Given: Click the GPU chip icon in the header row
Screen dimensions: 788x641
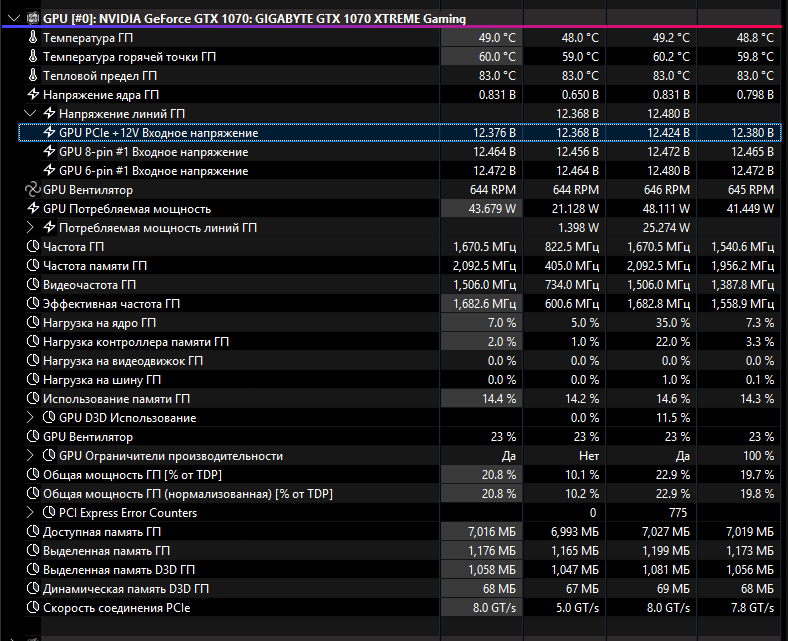Looking at the screenshot, I should 33,19.
